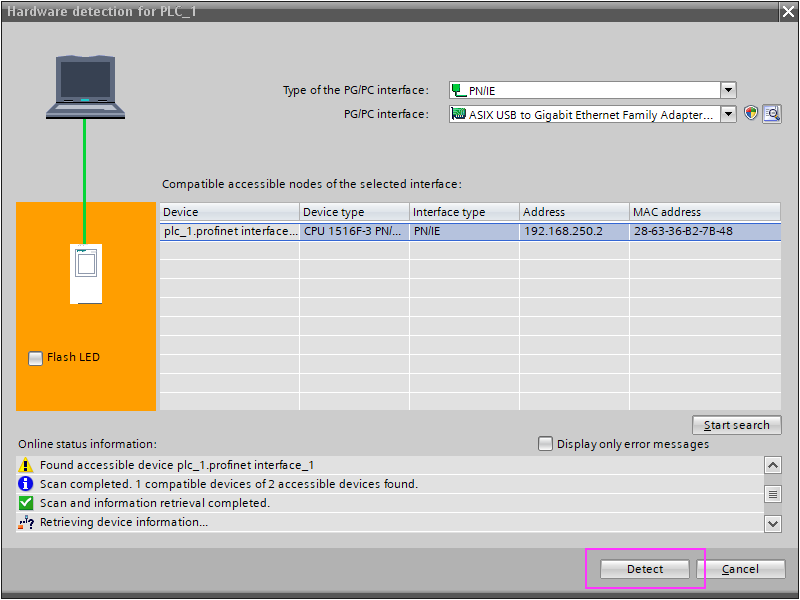The width and height of the screenshot is (800, 600).
Task: Sort by Interface type column header
Action: tap(464, 212)
